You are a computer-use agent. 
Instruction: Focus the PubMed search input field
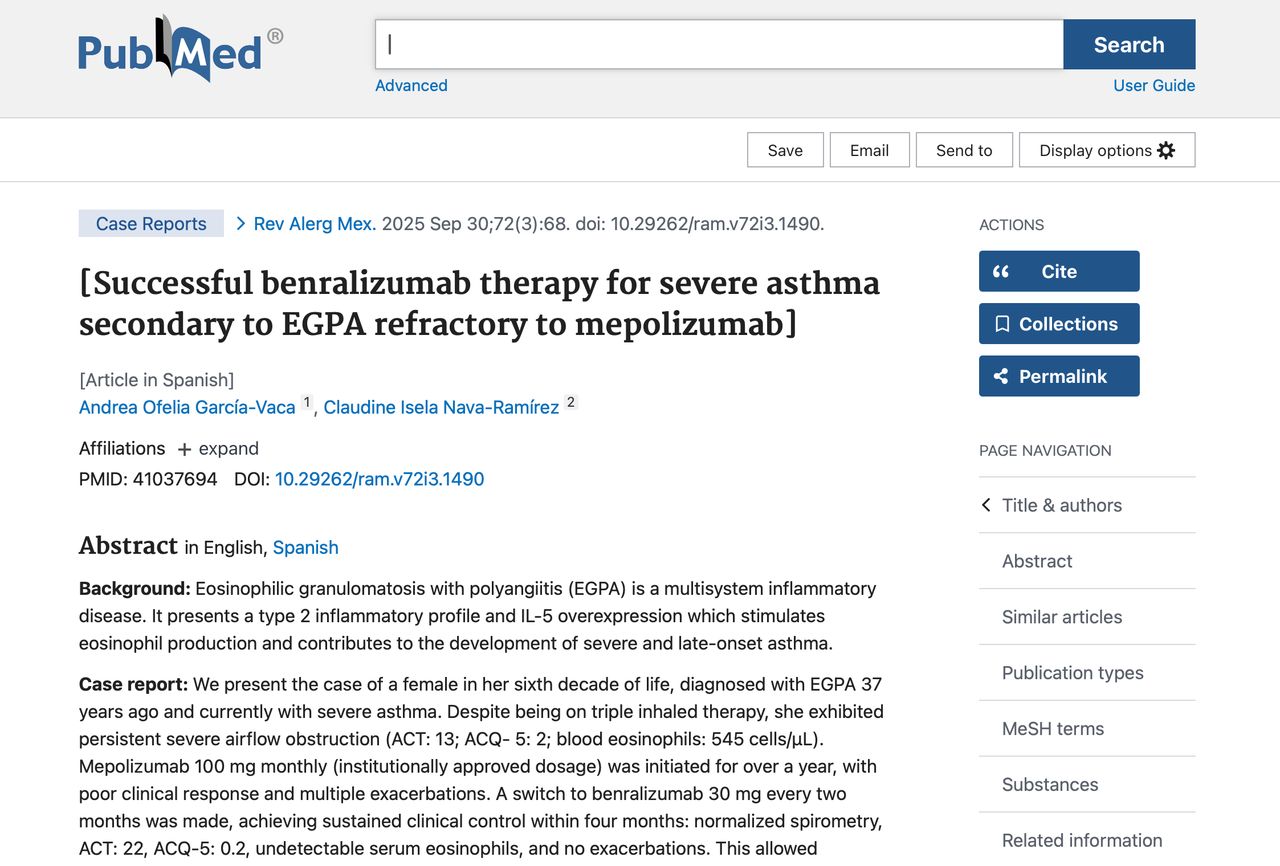click(x=718, y=44)
